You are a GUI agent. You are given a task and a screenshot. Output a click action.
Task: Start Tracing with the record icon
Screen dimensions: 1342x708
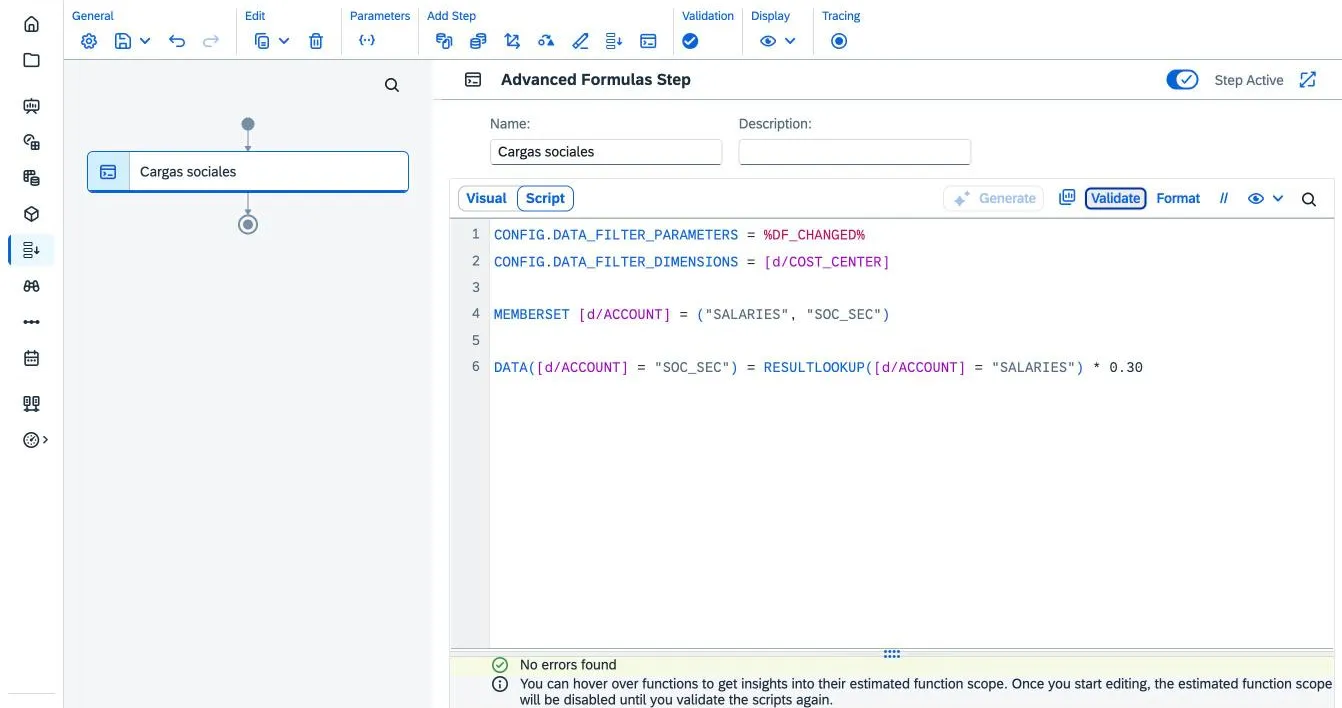point(839,41)
